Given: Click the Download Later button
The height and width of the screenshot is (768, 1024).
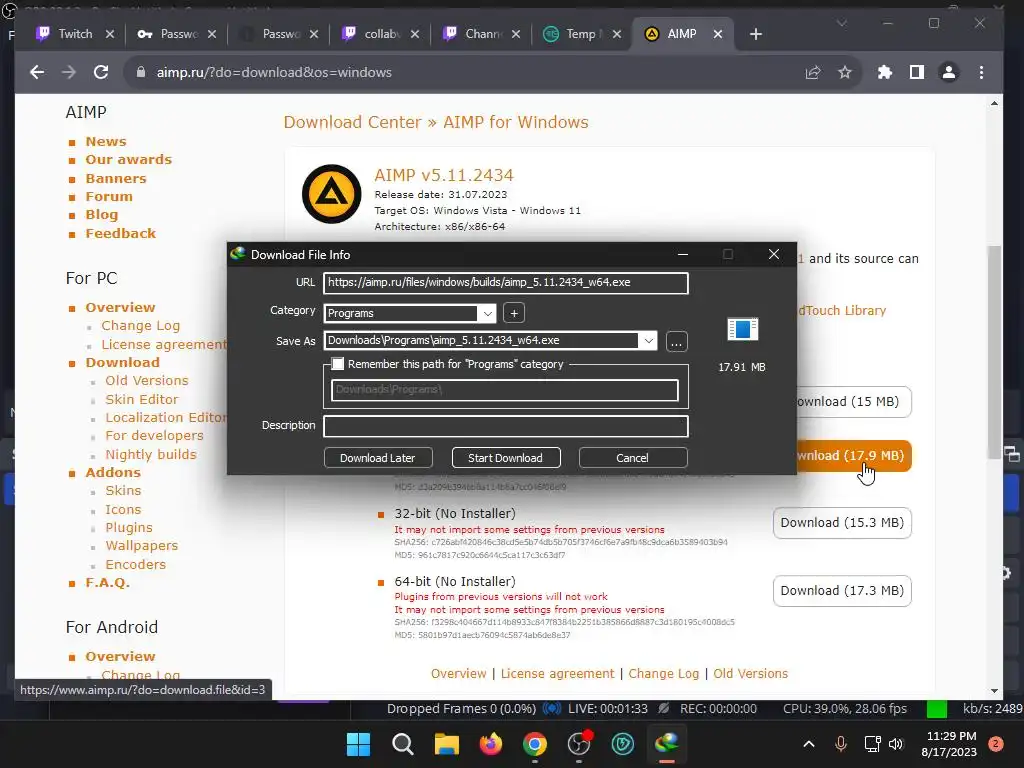Looking at the screenshot, I should (x=377, y=458).
